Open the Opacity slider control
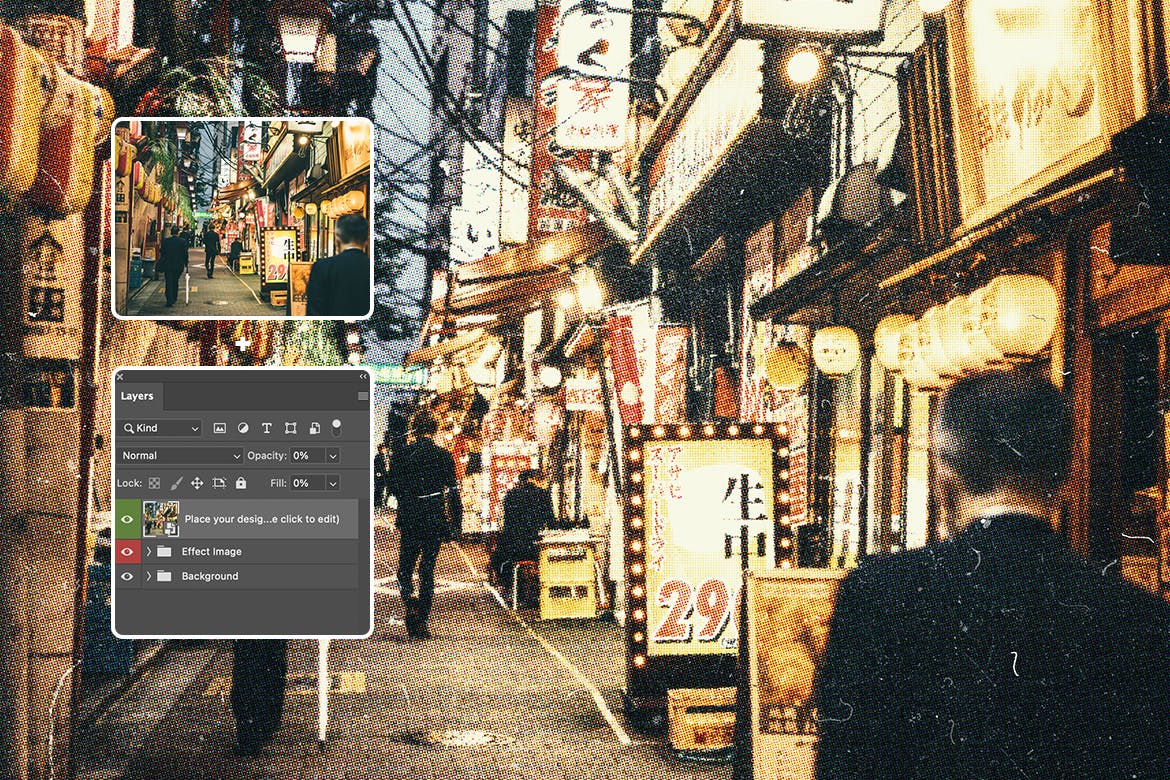The image size is (1170, 780). pyautogui.click(x=332, y=455)
